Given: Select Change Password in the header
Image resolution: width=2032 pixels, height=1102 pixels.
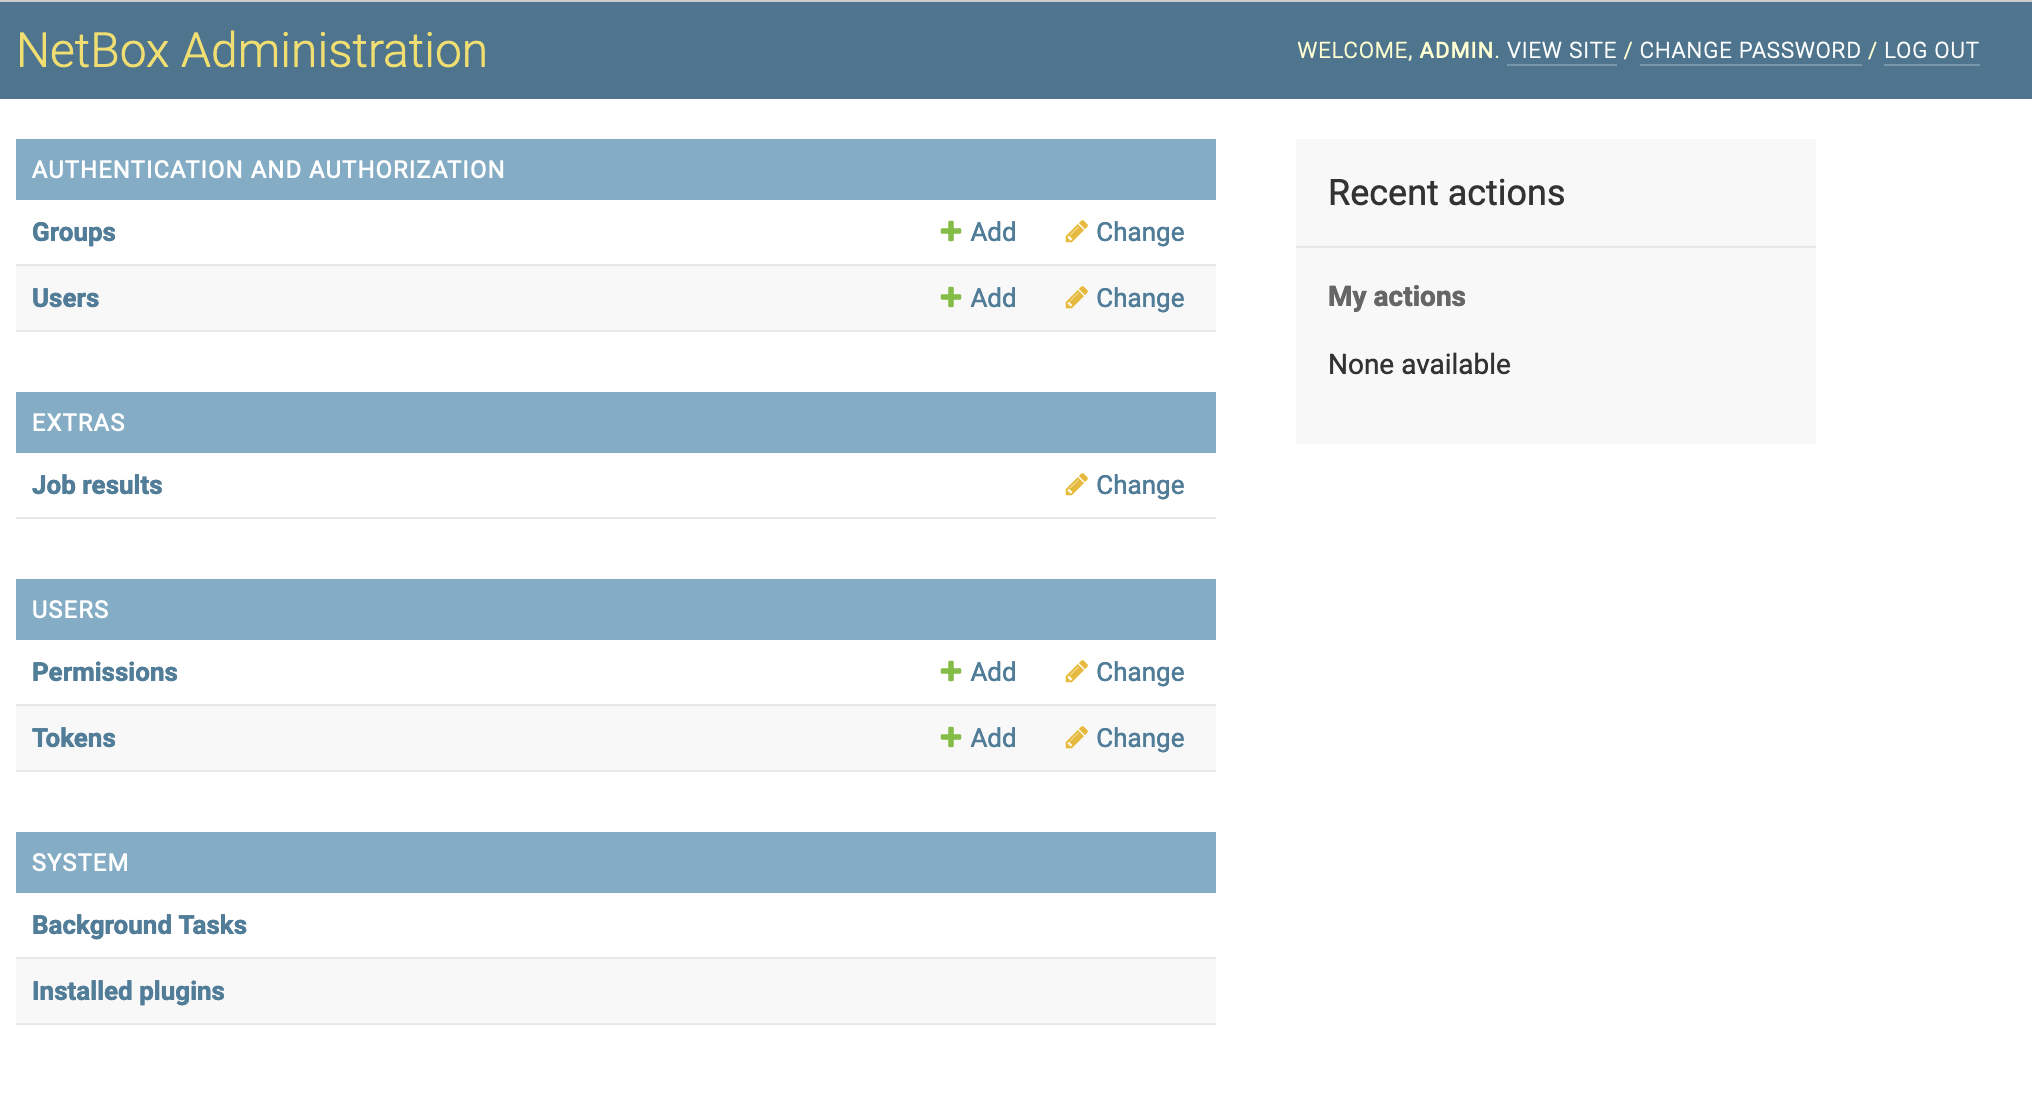Looking at the screenshot, I should point(1750,50).
